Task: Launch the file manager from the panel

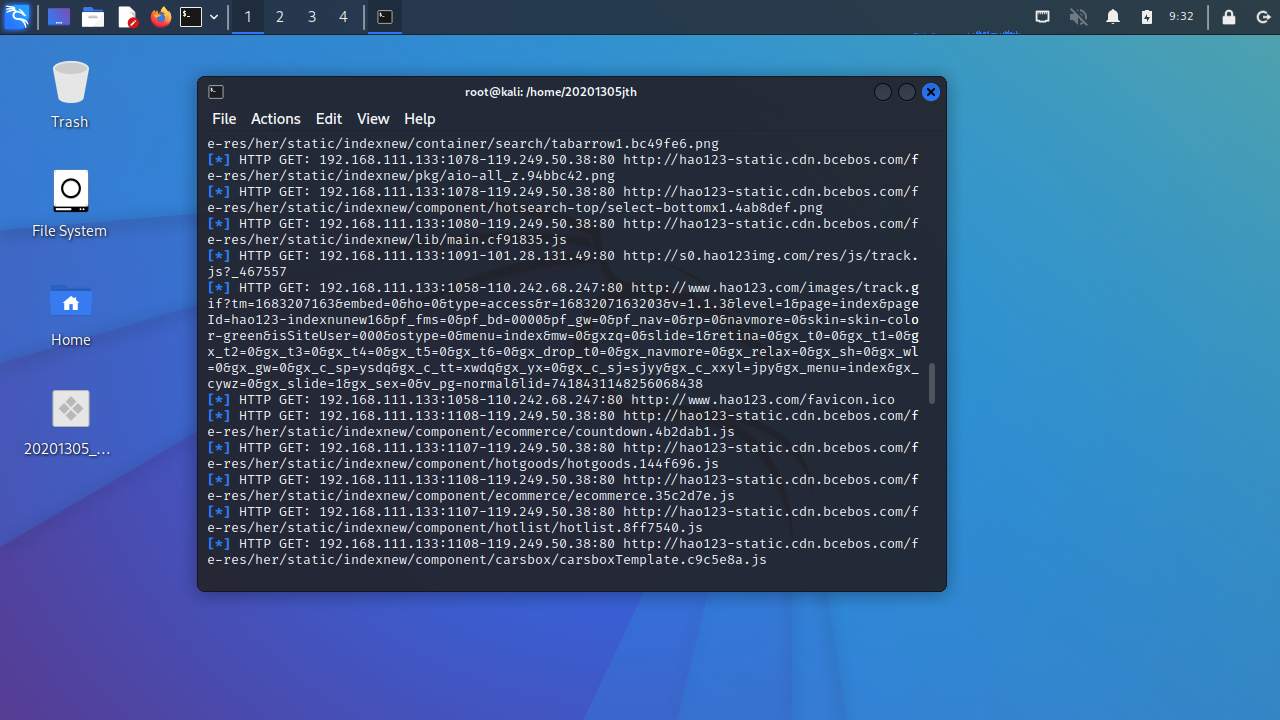Action: (93, 17)
